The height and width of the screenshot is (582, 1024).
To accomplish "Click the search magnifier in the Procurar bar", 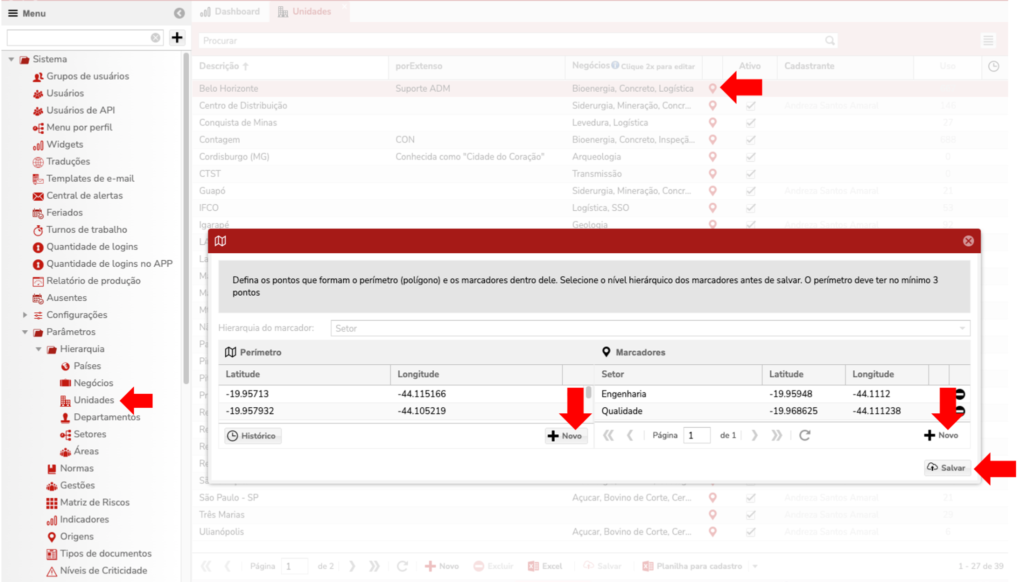I will pyautogui.click(x=829, y=40).
